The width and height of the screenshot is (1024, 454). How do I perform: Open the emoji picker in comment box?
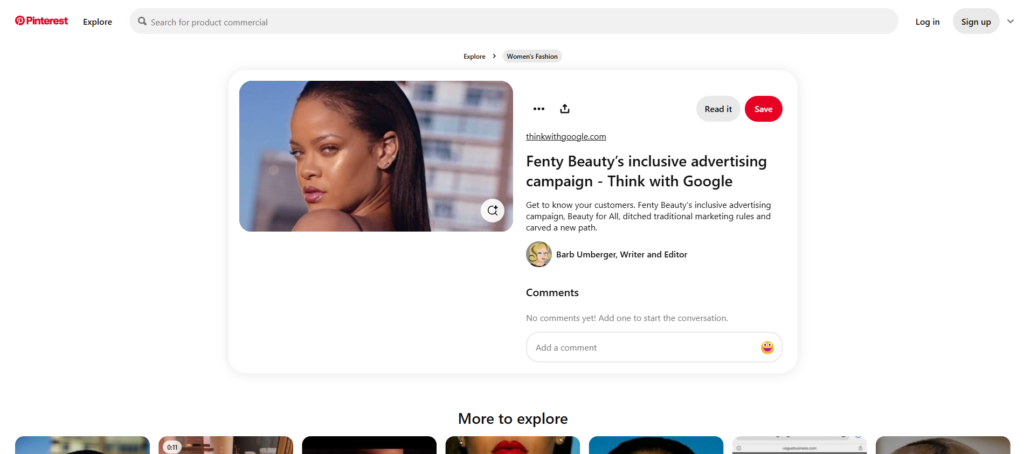tap(767, 348)
